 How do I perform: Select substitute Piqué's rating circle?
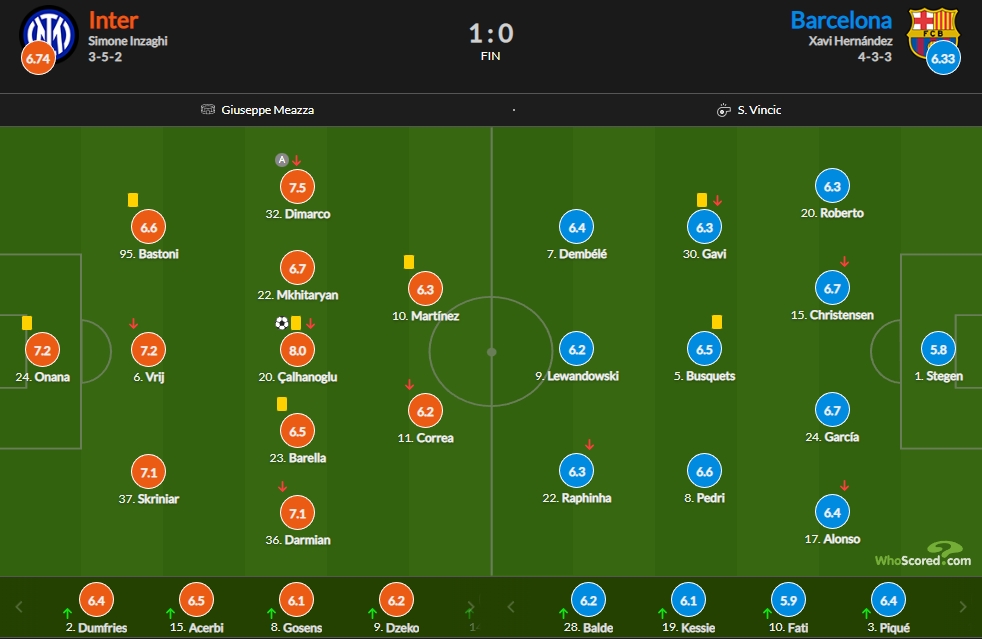point(889,600)
